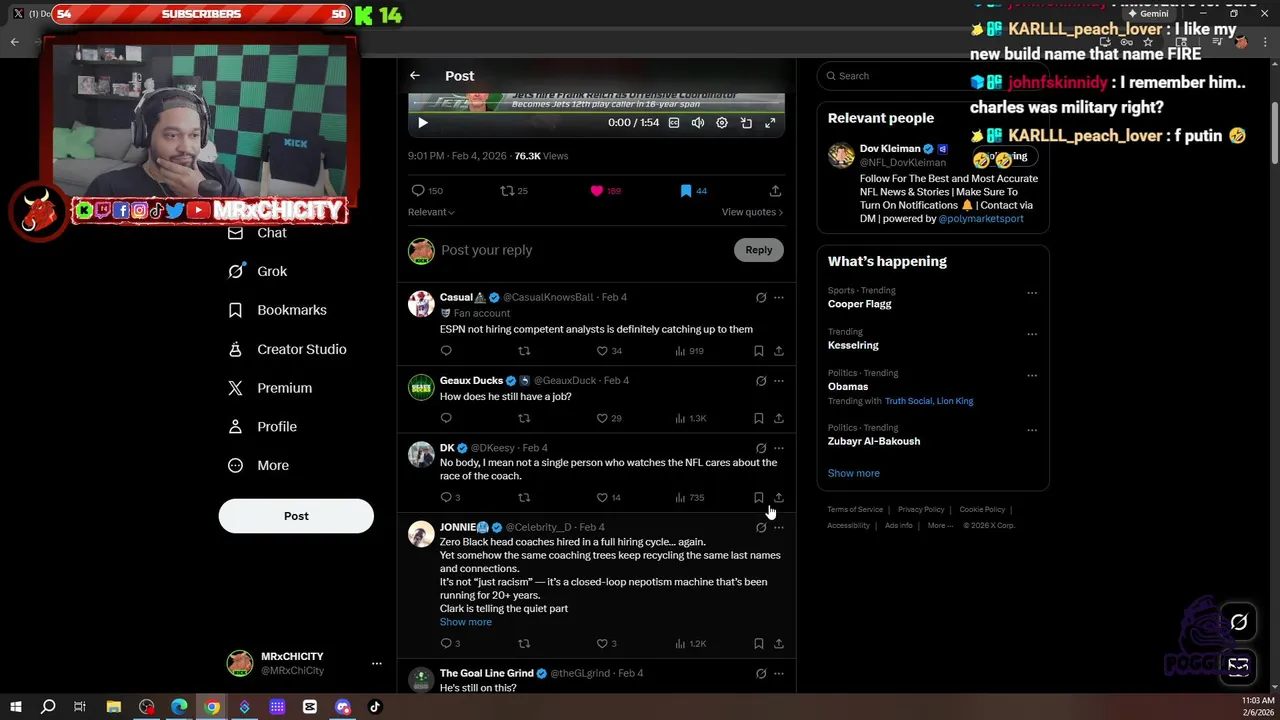Open the Truth Social trending link
The height and width of the screenshot is (720, 1280).
(908, 401)
